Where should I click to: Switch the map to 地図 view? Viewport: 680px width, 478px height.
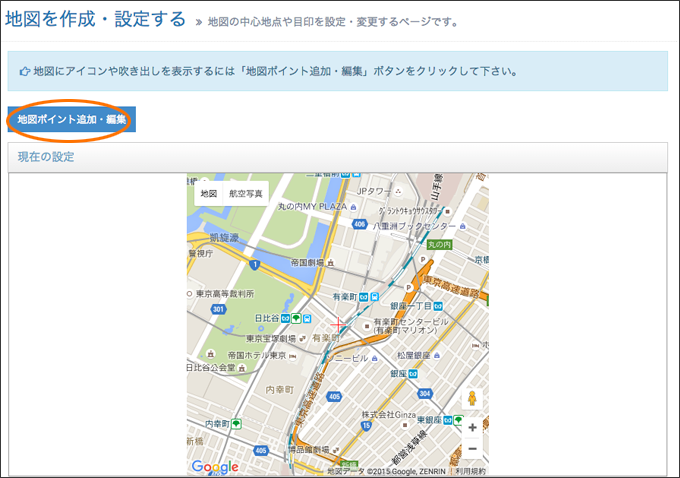coord(209,193)
